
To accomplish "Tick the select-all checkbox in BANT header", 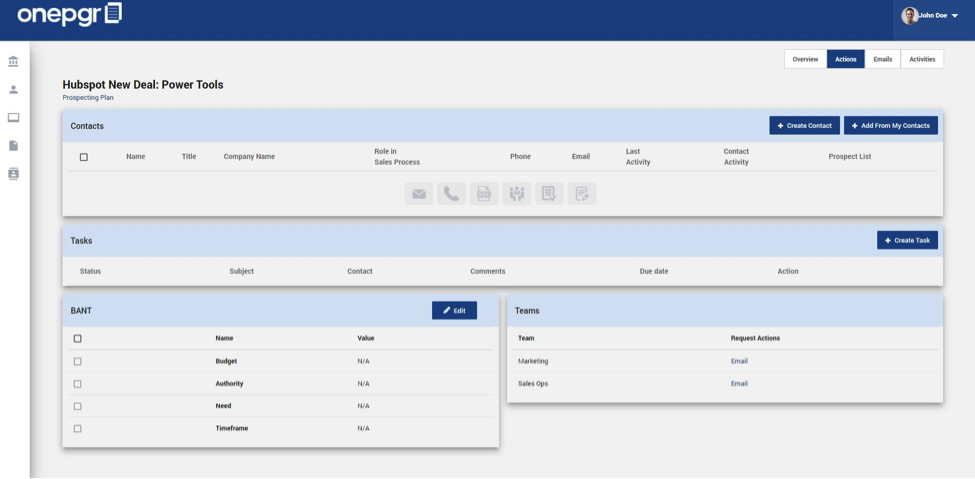I will click(78, 338).
